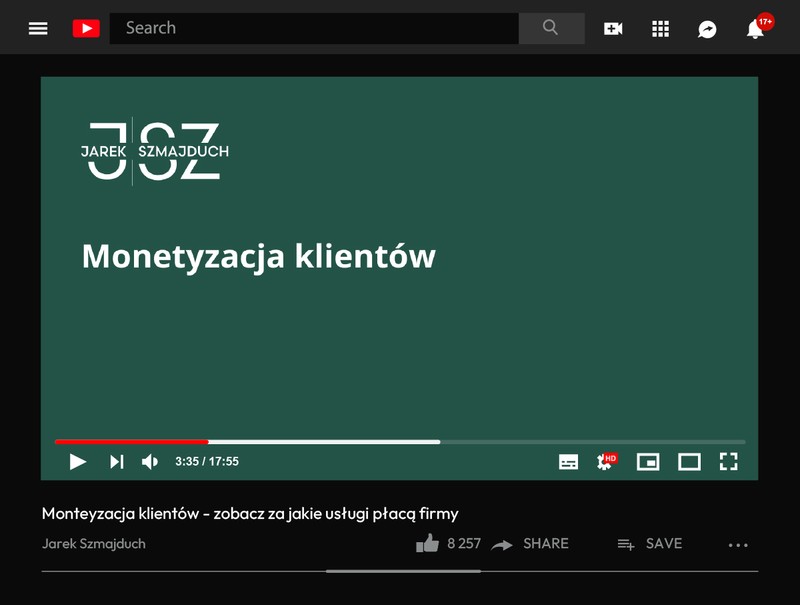800x605 pixels.
Task: Open the YouTube apps grid
Action: pyautogui.click(x=660, y=29)
